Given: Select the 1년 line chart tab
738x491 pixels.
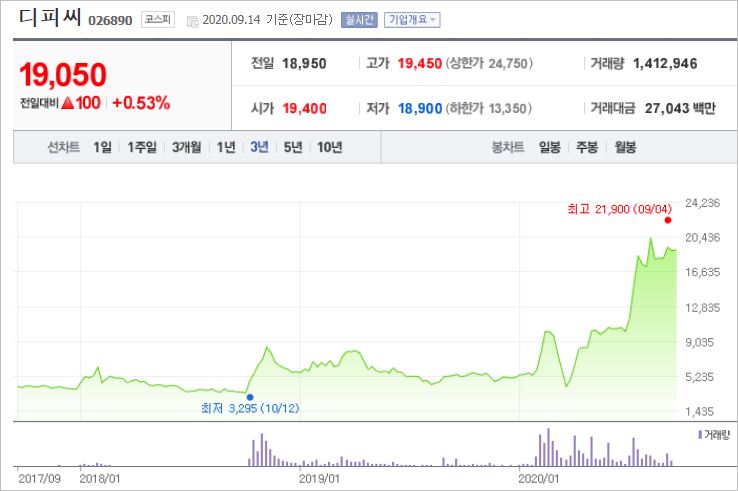Looking at the screenshot, I should click(x=226, y=147).
